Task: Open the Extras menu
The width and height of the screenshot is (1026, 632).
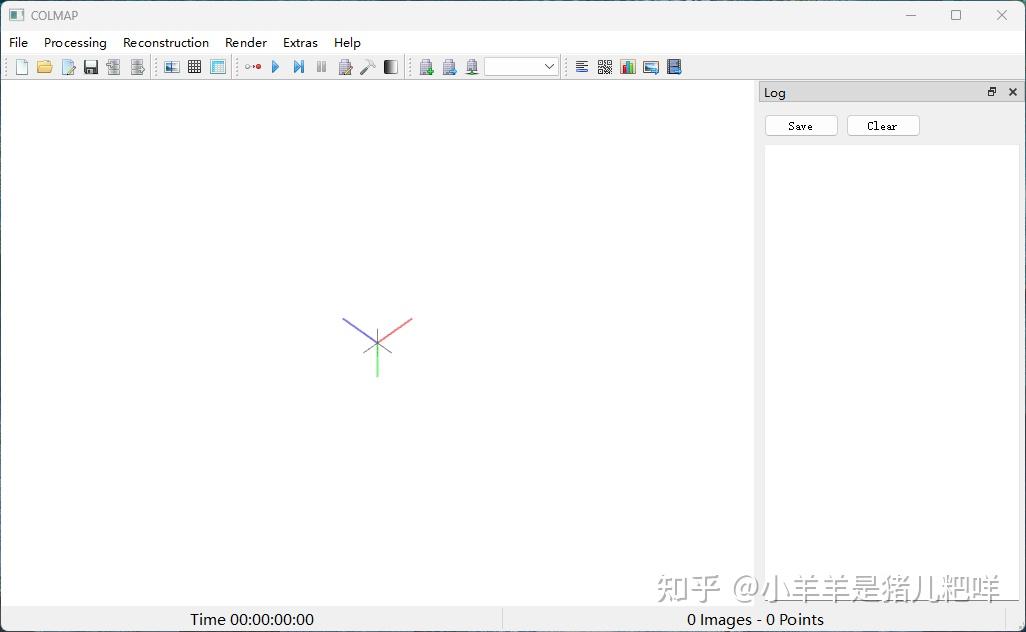Action: 300,43
